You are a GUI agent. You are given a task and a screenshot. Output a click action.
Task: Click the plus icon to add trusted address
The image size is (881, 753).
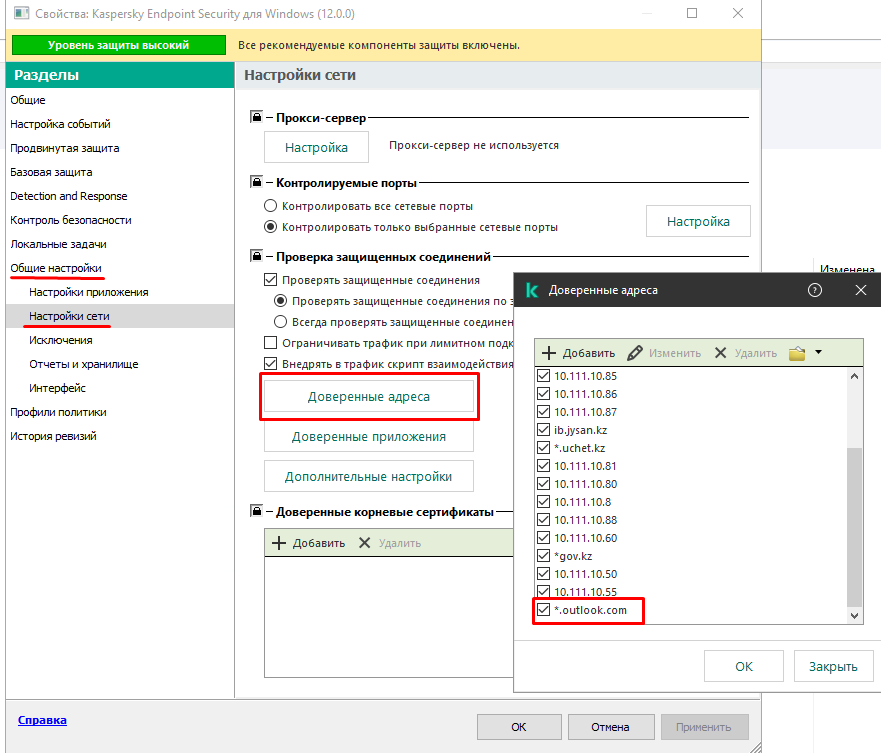548,353
